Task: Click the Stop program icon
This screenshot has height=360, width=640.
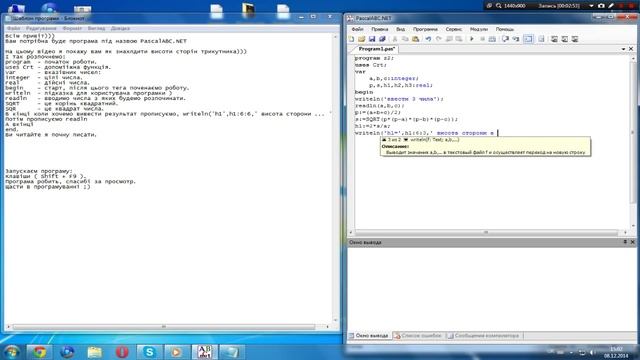Action: (482, 39)
